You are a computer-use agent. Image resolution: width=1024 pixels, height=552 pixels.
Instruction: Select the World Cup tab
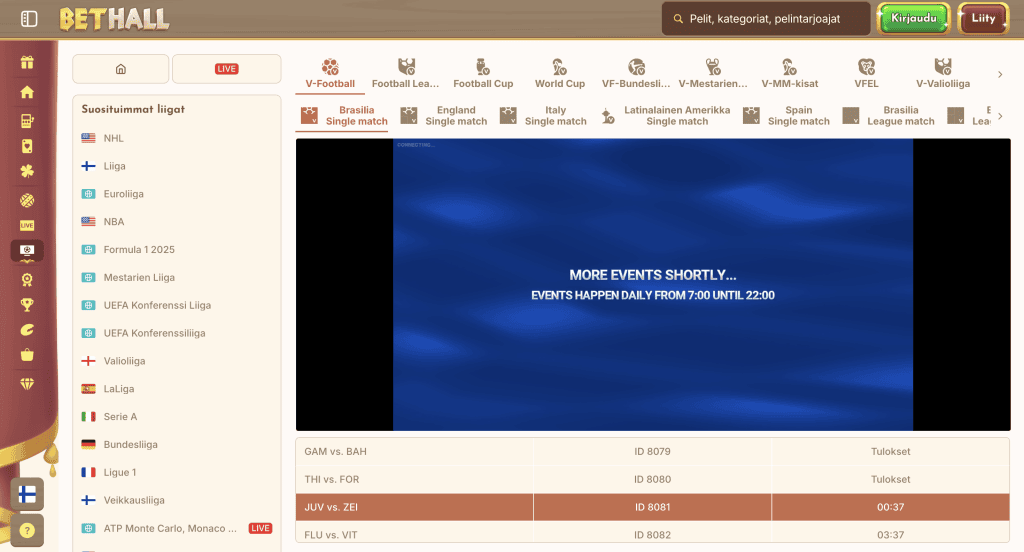pyautogui.click(x=560, y=74)
